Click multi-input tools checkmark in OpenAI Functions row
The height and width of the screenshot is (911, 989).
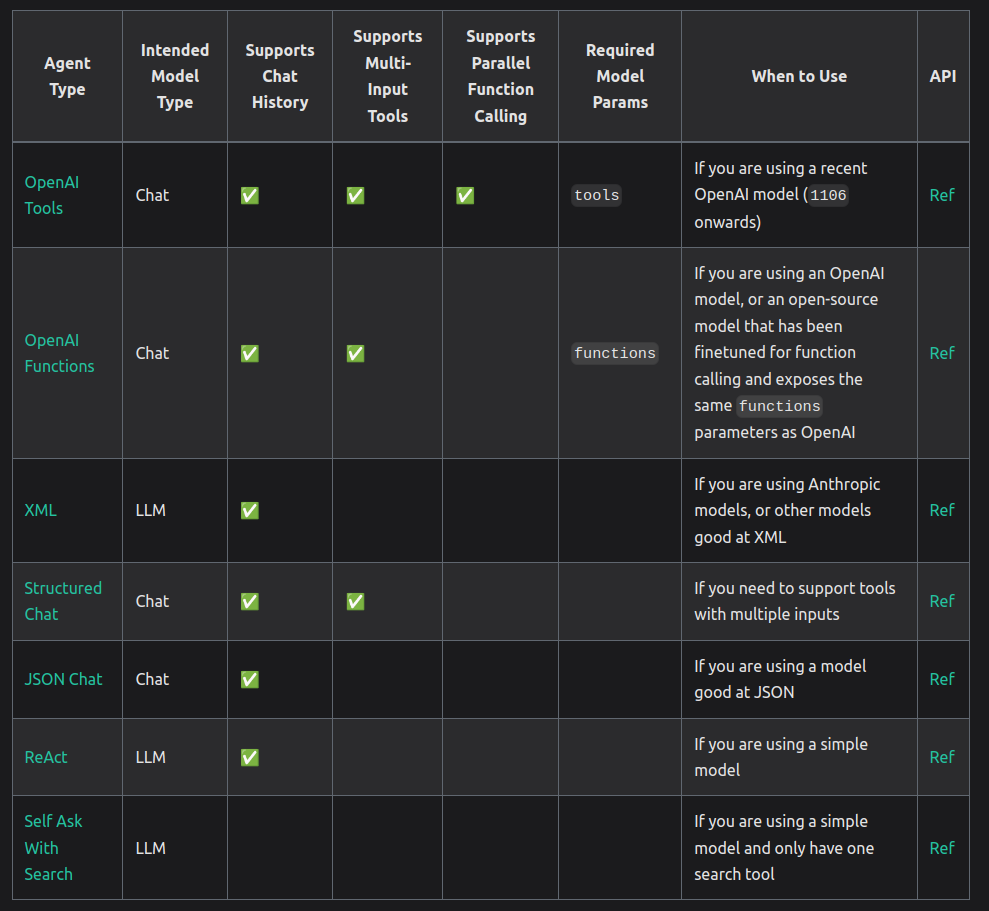[355, 353]
